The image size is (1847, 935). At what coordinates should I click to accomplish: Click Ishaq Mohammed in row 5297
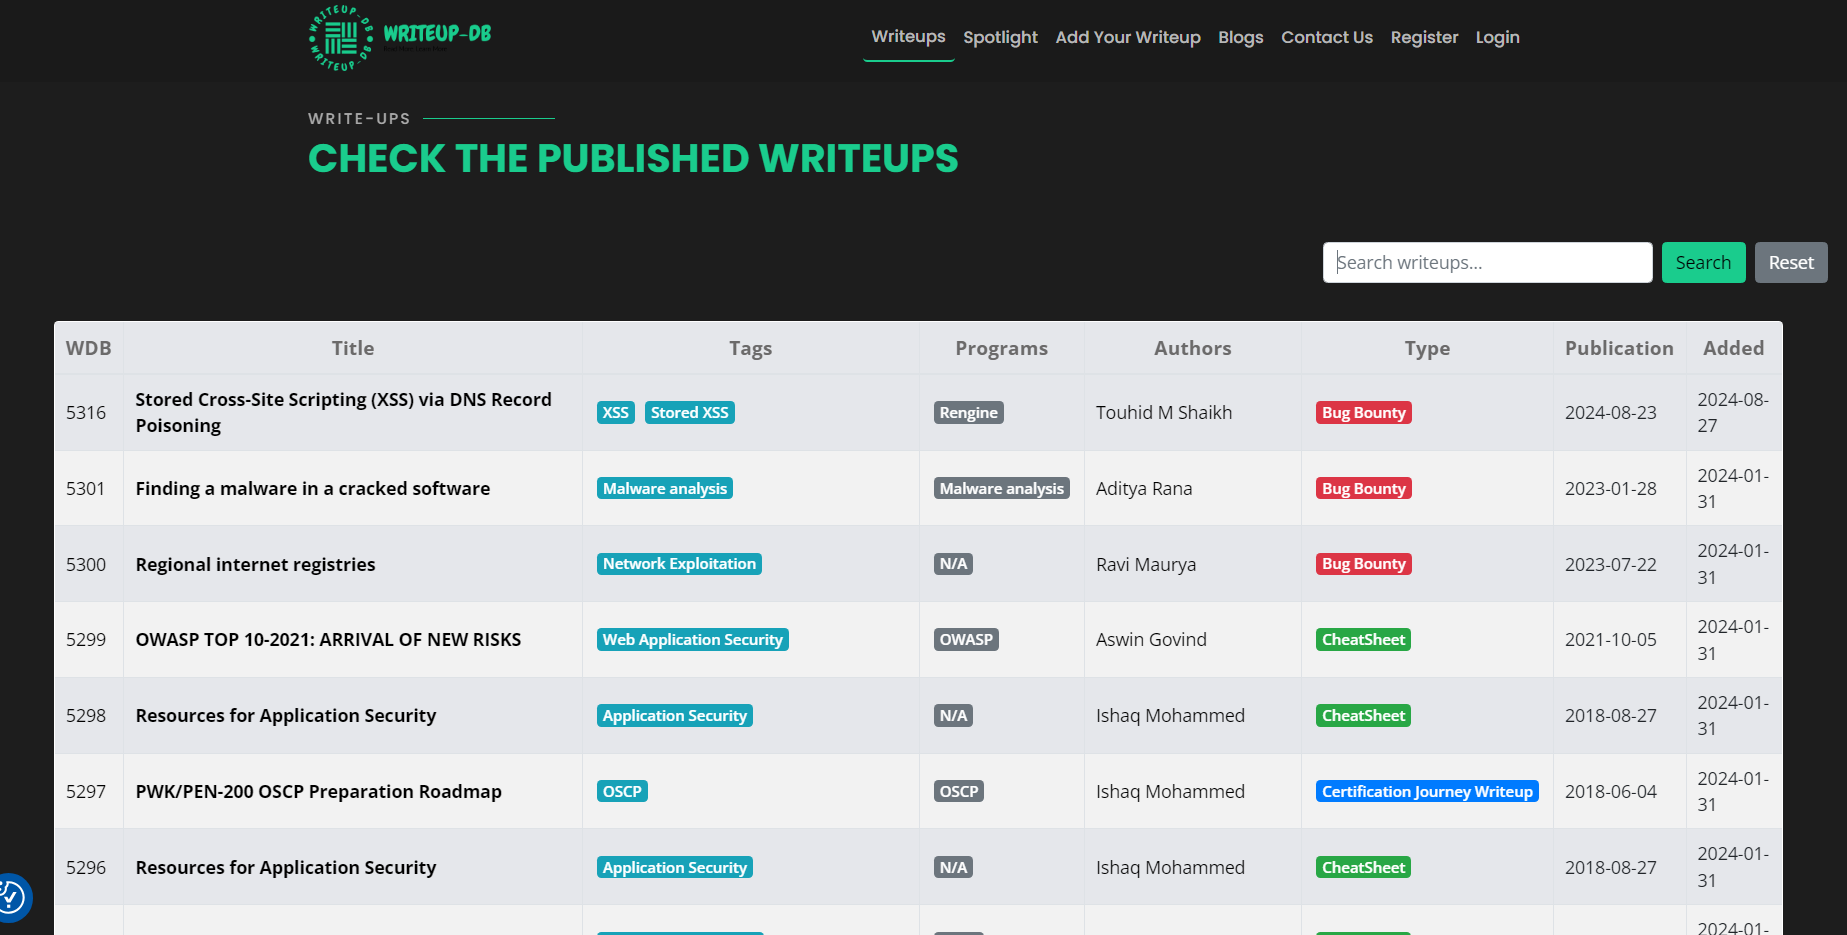pos(1170,791)
